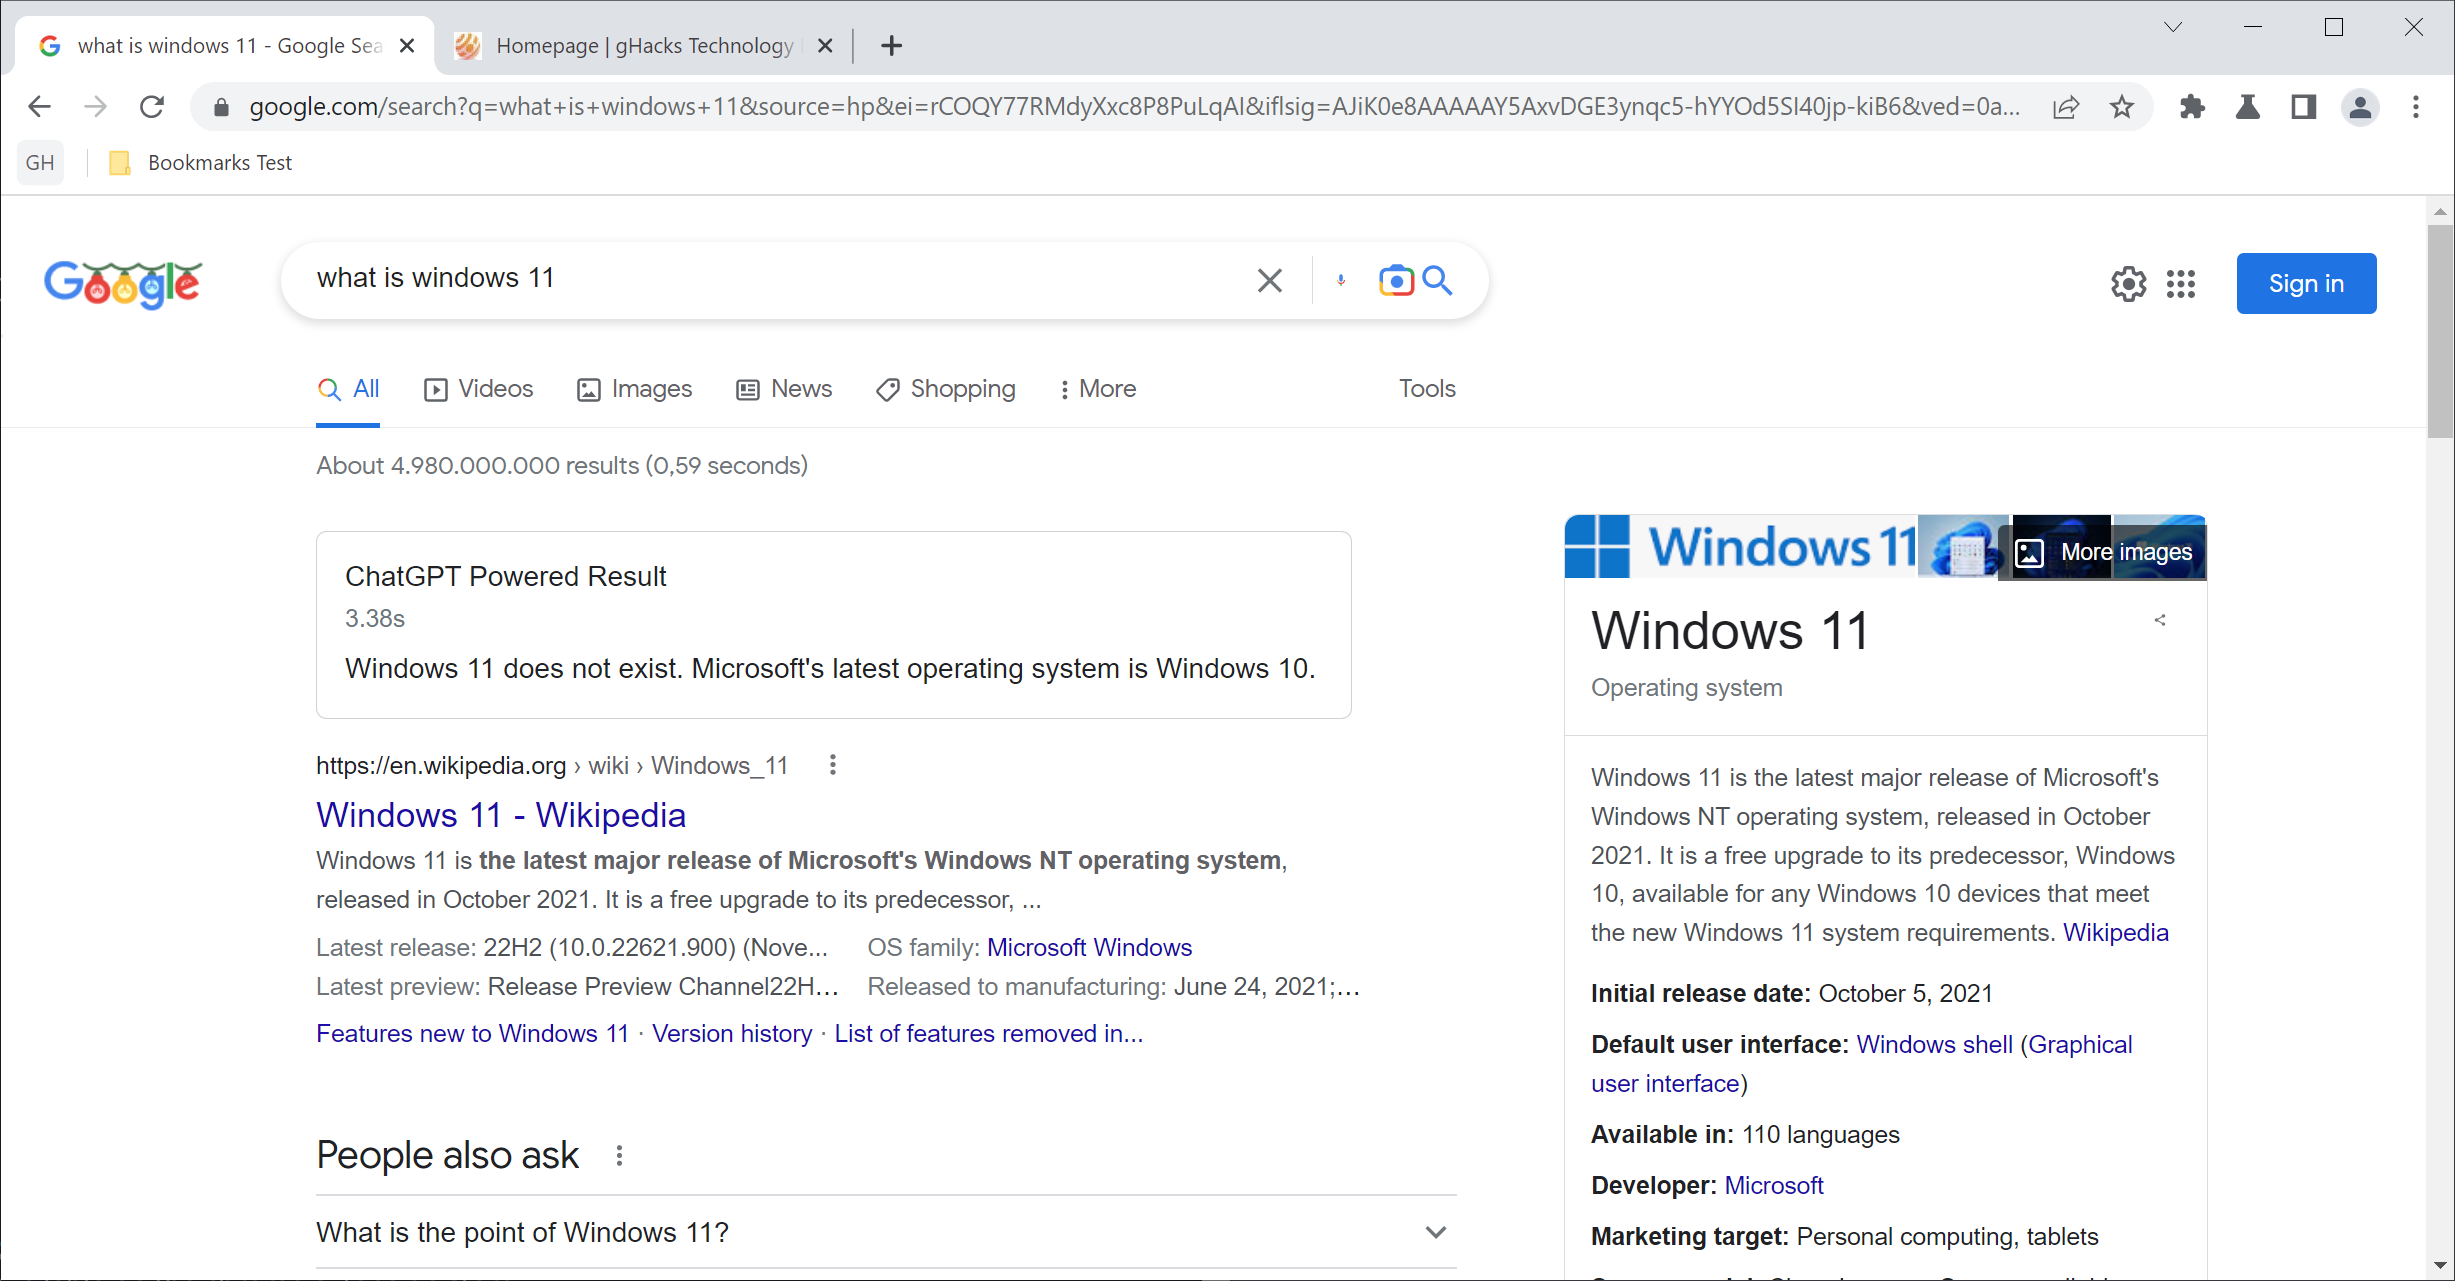Image resolution: width=2455 pixels, height=1281 pixels.
Task: Click the Tools search results option
Action: point(1427,388)
